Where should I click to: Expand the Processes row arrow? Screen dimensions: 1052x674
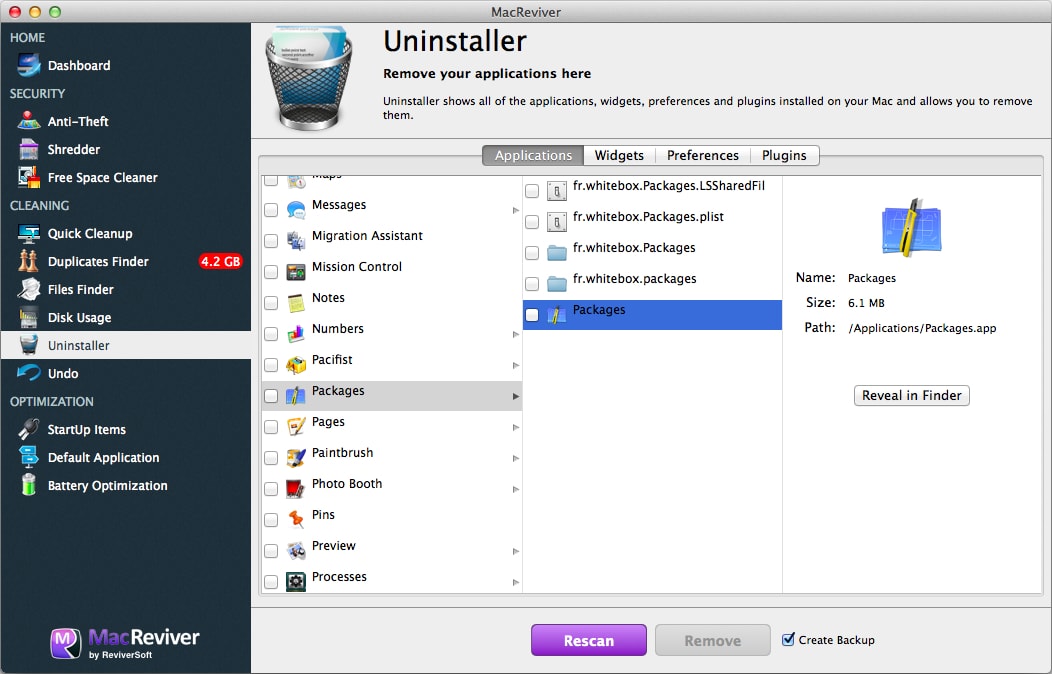[515, 582]
